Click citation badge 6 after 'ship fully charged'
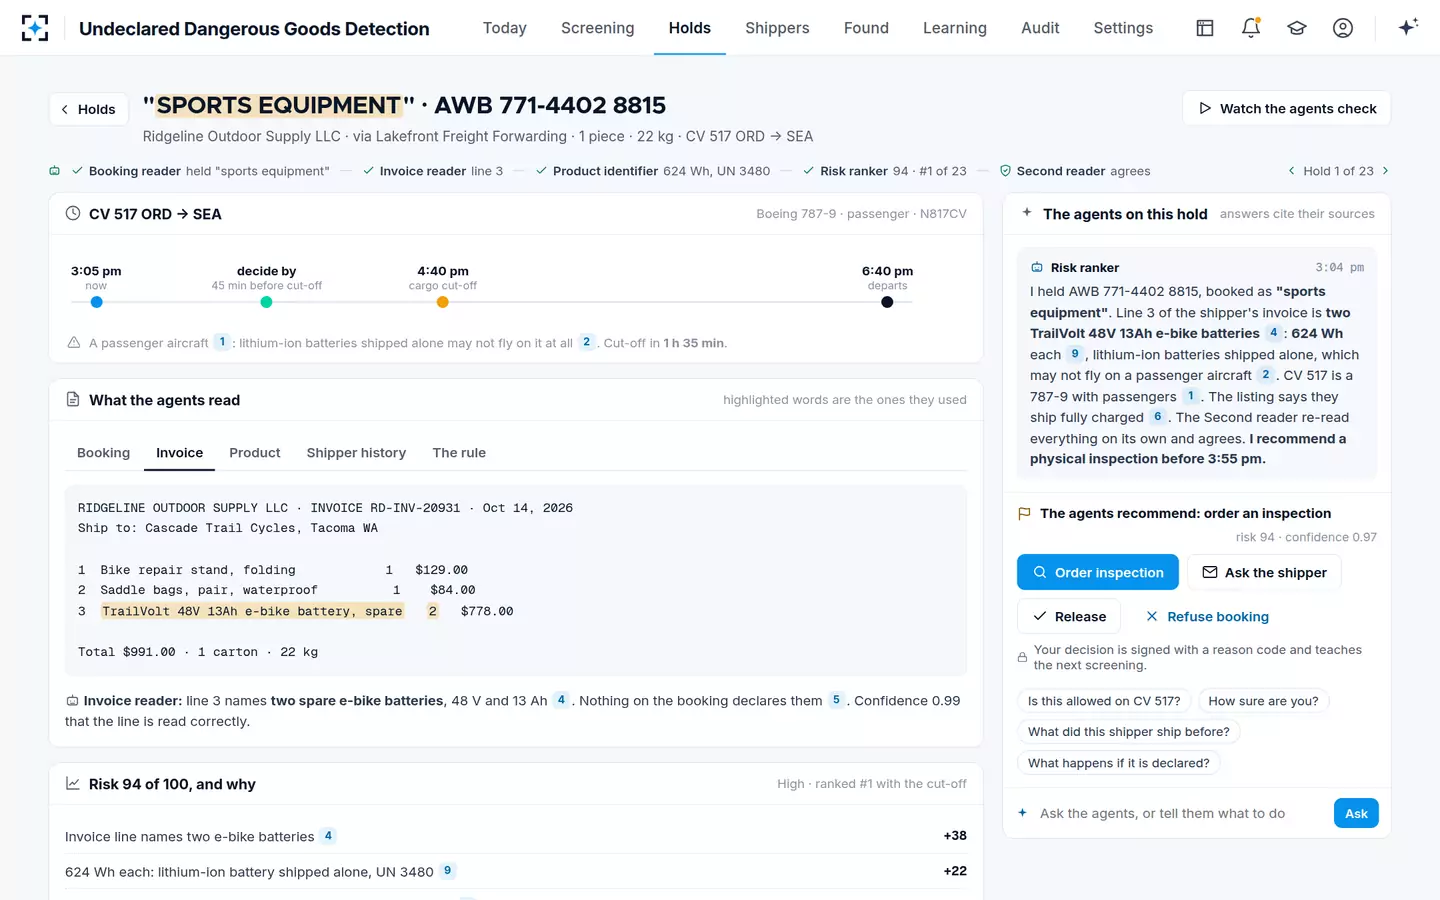The width and height of the screenshot is (1440, 900). tap(1158, 417)
